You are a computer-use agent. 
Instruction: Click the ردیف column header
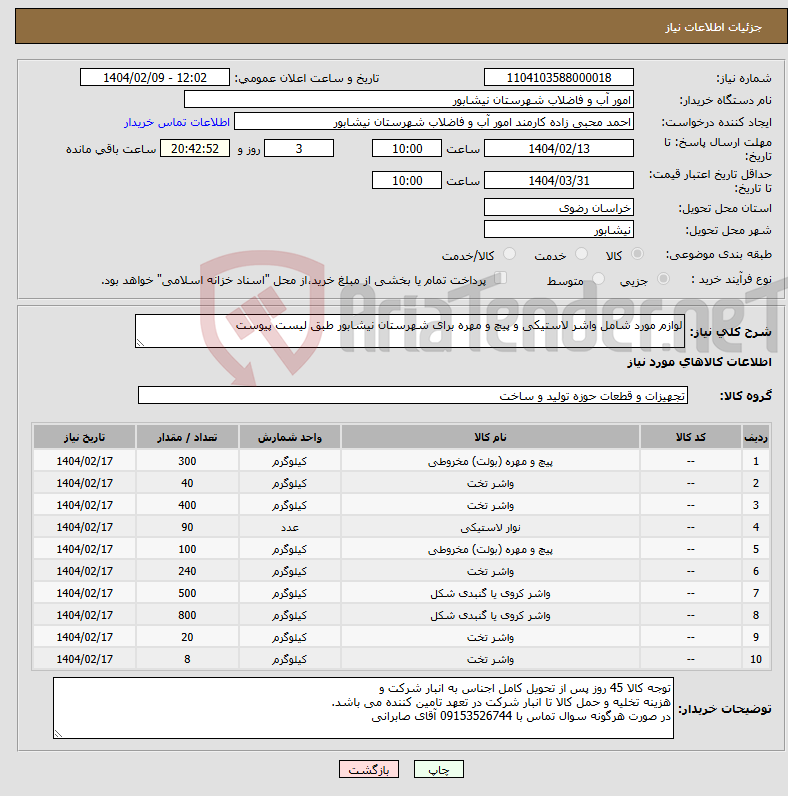(756, 437)
